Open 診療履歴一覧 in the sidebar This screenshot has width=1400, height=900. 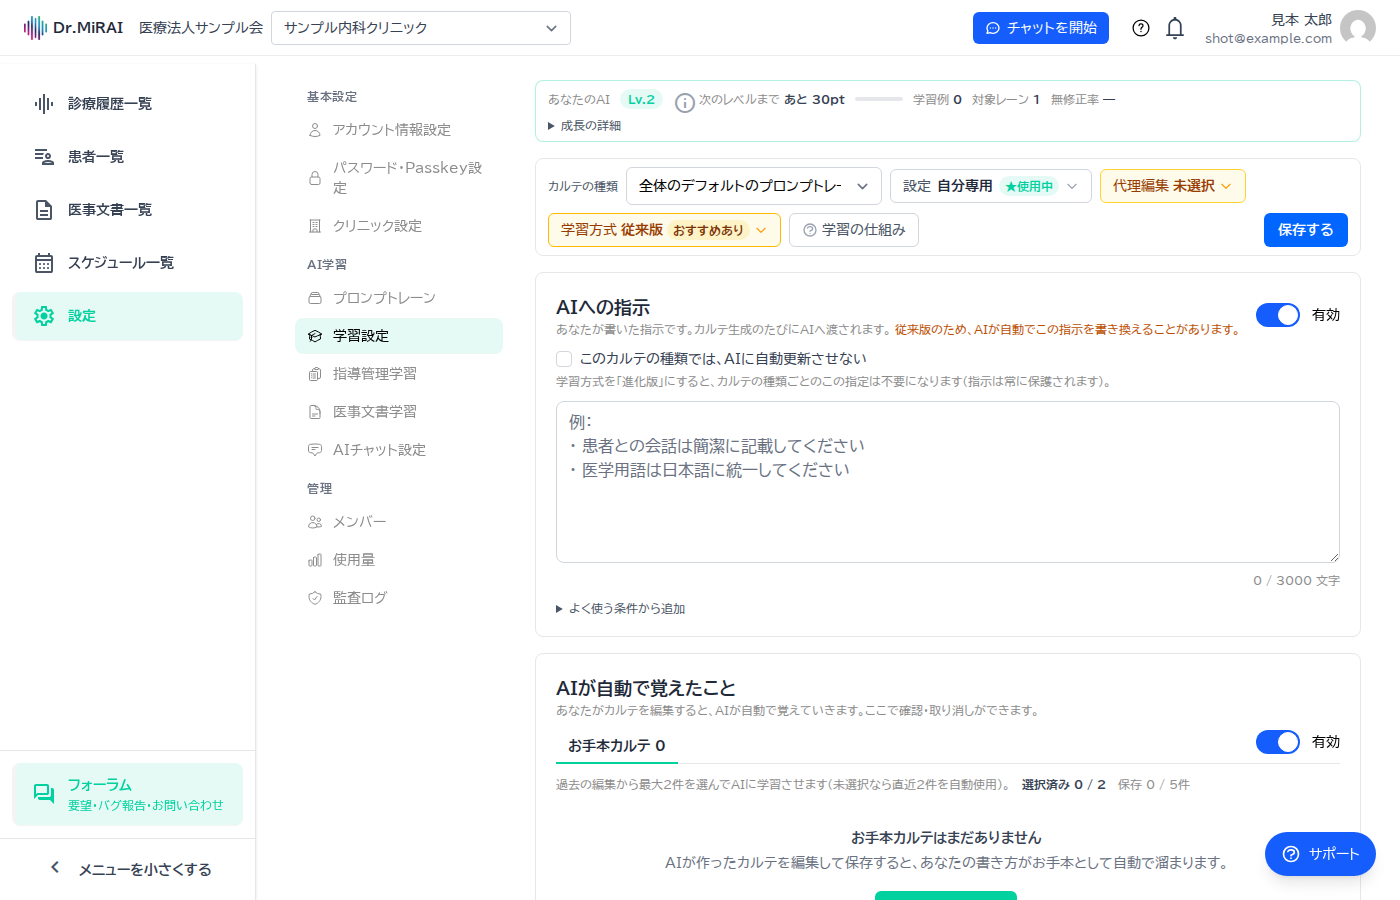click(128, 104)
